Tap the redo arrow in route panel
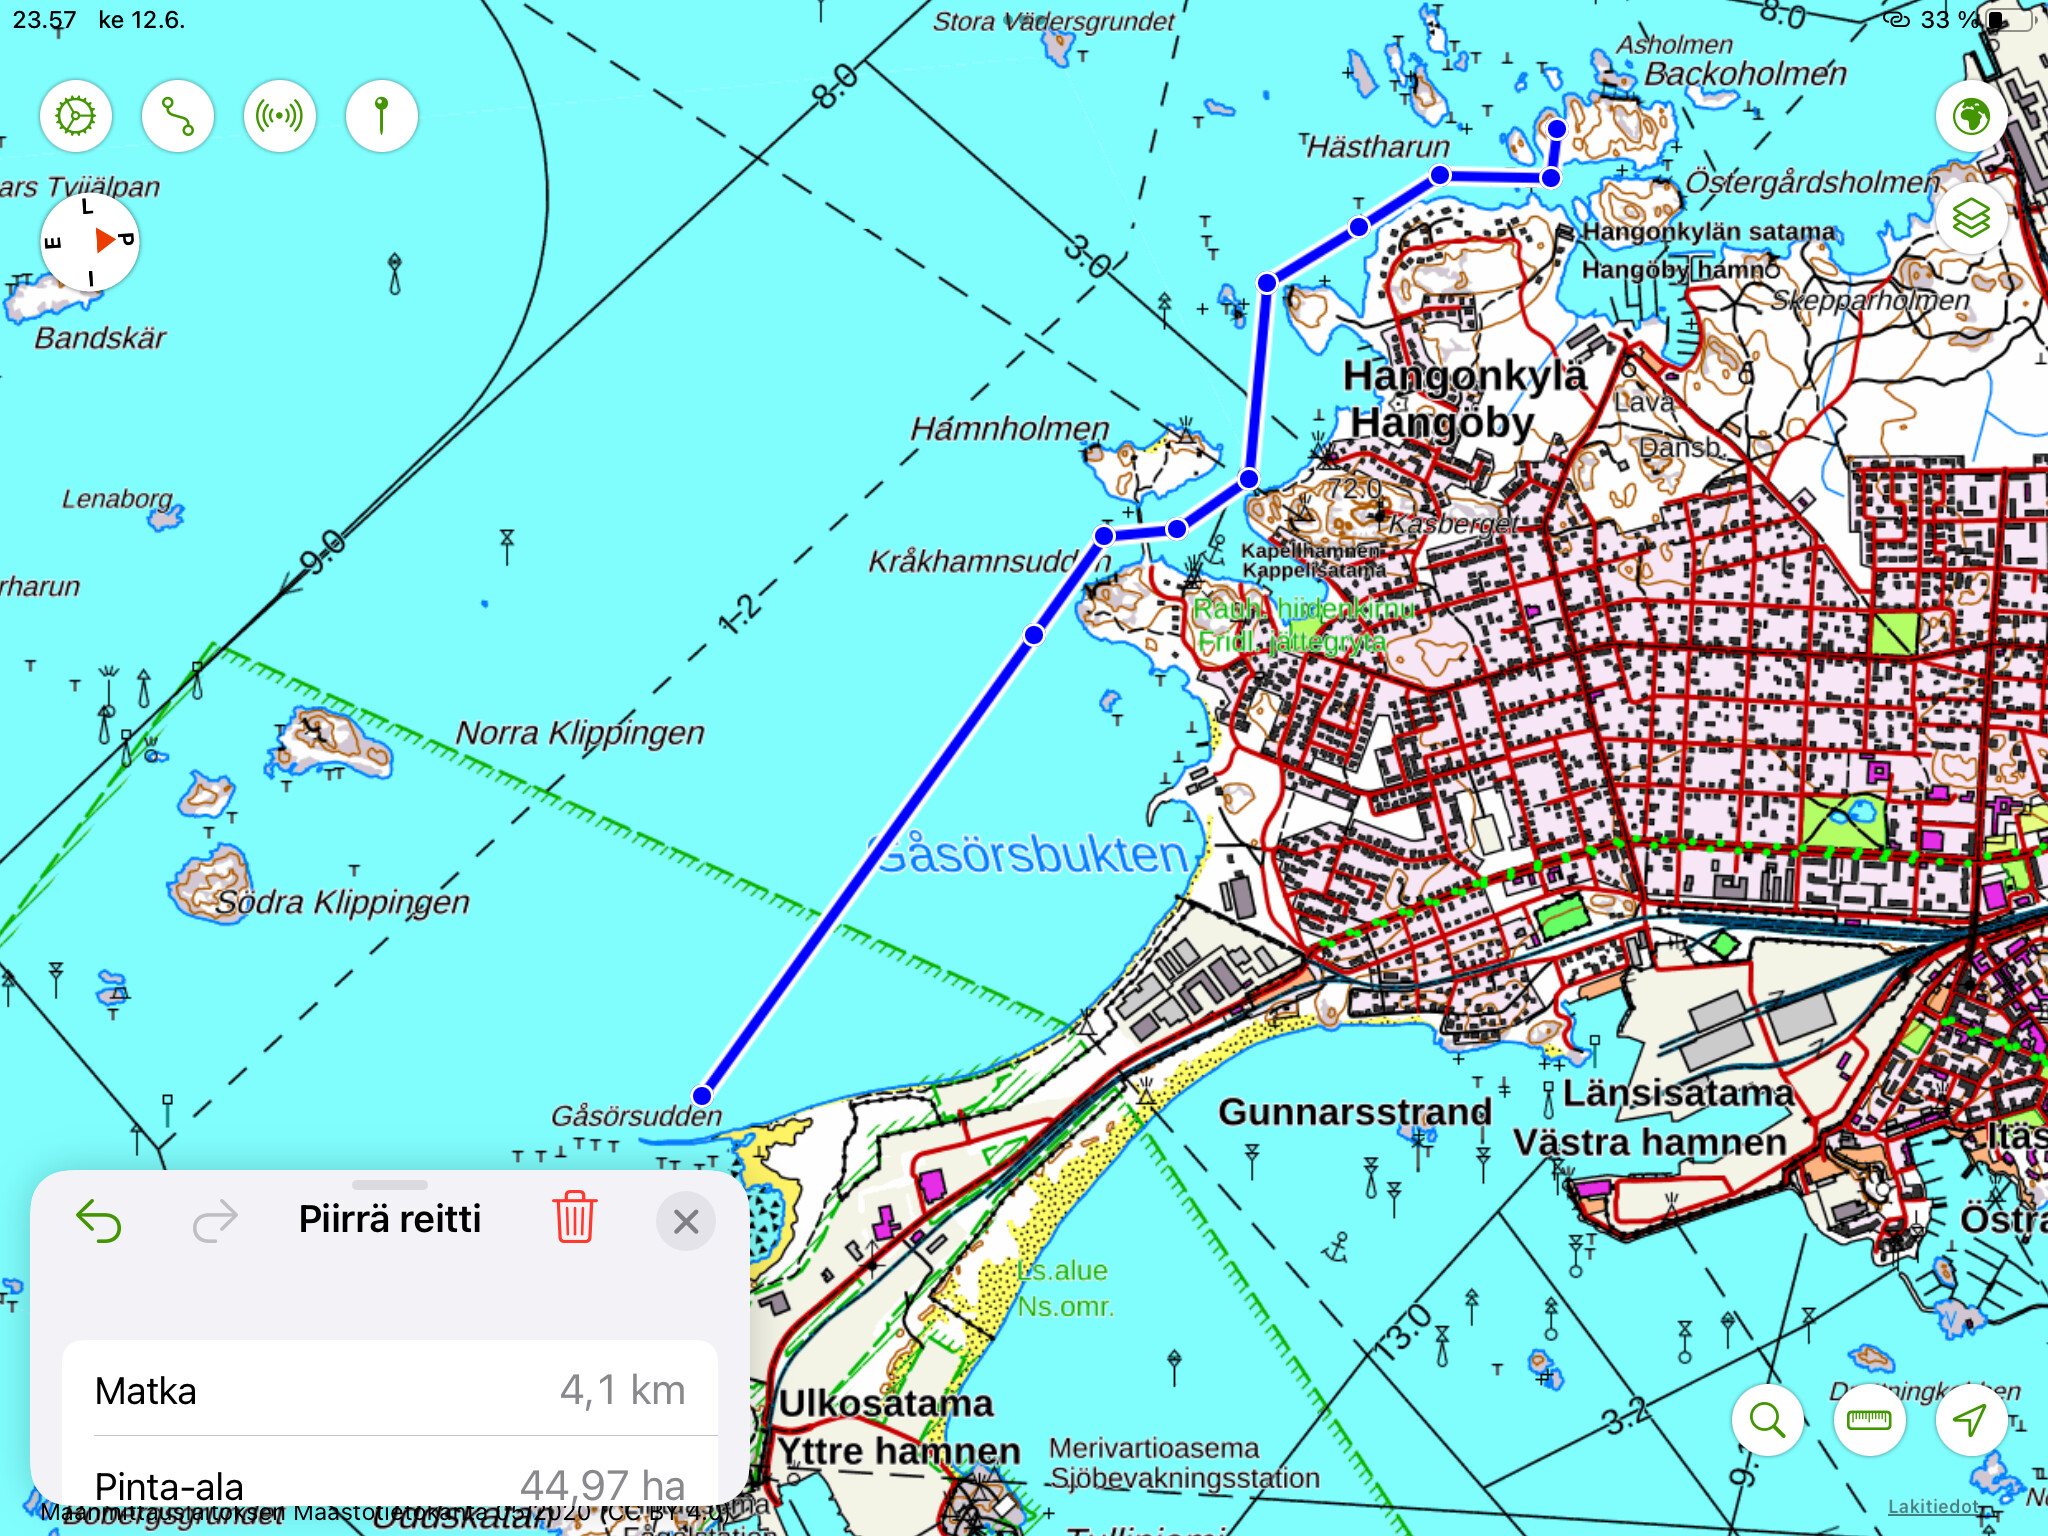Viewport: 2048px width, 1536px height. [x=215, y=1220]
